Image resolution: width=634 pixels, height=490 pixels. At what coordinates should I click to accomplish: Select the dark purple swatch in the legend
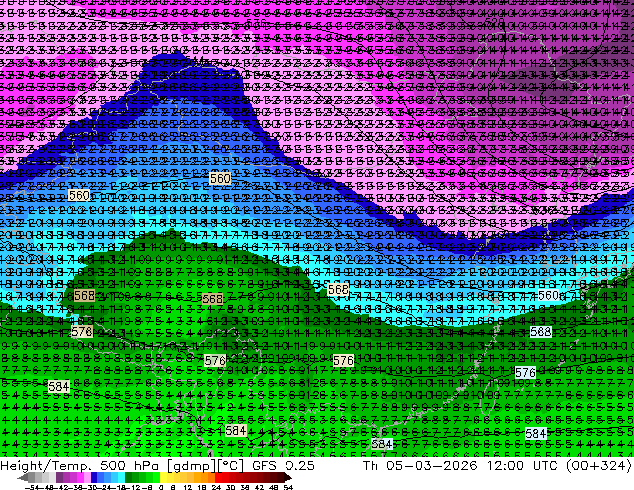pos(59,477)
